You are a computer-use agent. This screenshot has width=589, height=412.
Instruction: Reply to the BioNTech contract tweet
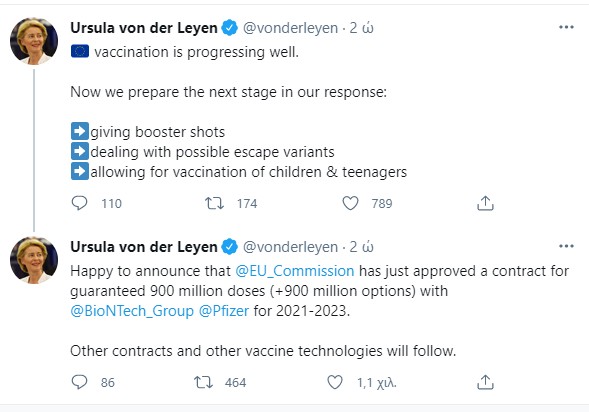(79, 382)
